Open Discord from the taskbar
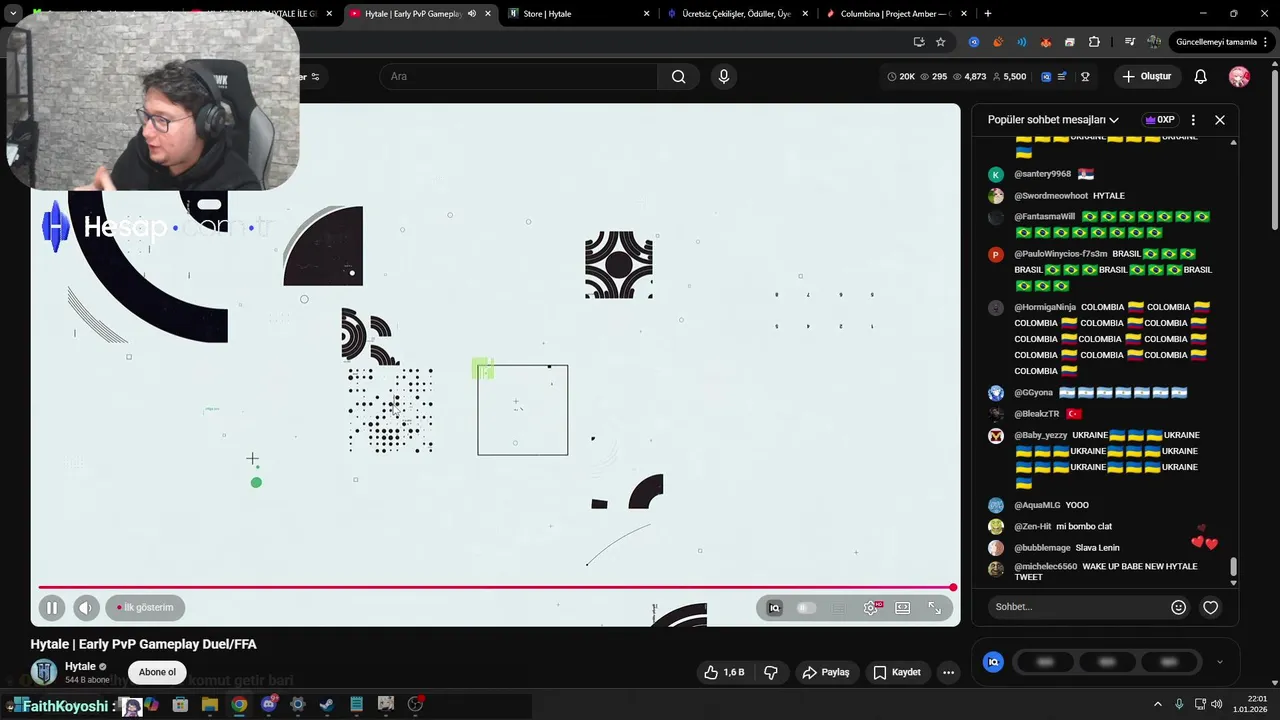This screenshot has width=1280, height=720. pyautogui.click(x=268, y=705)
